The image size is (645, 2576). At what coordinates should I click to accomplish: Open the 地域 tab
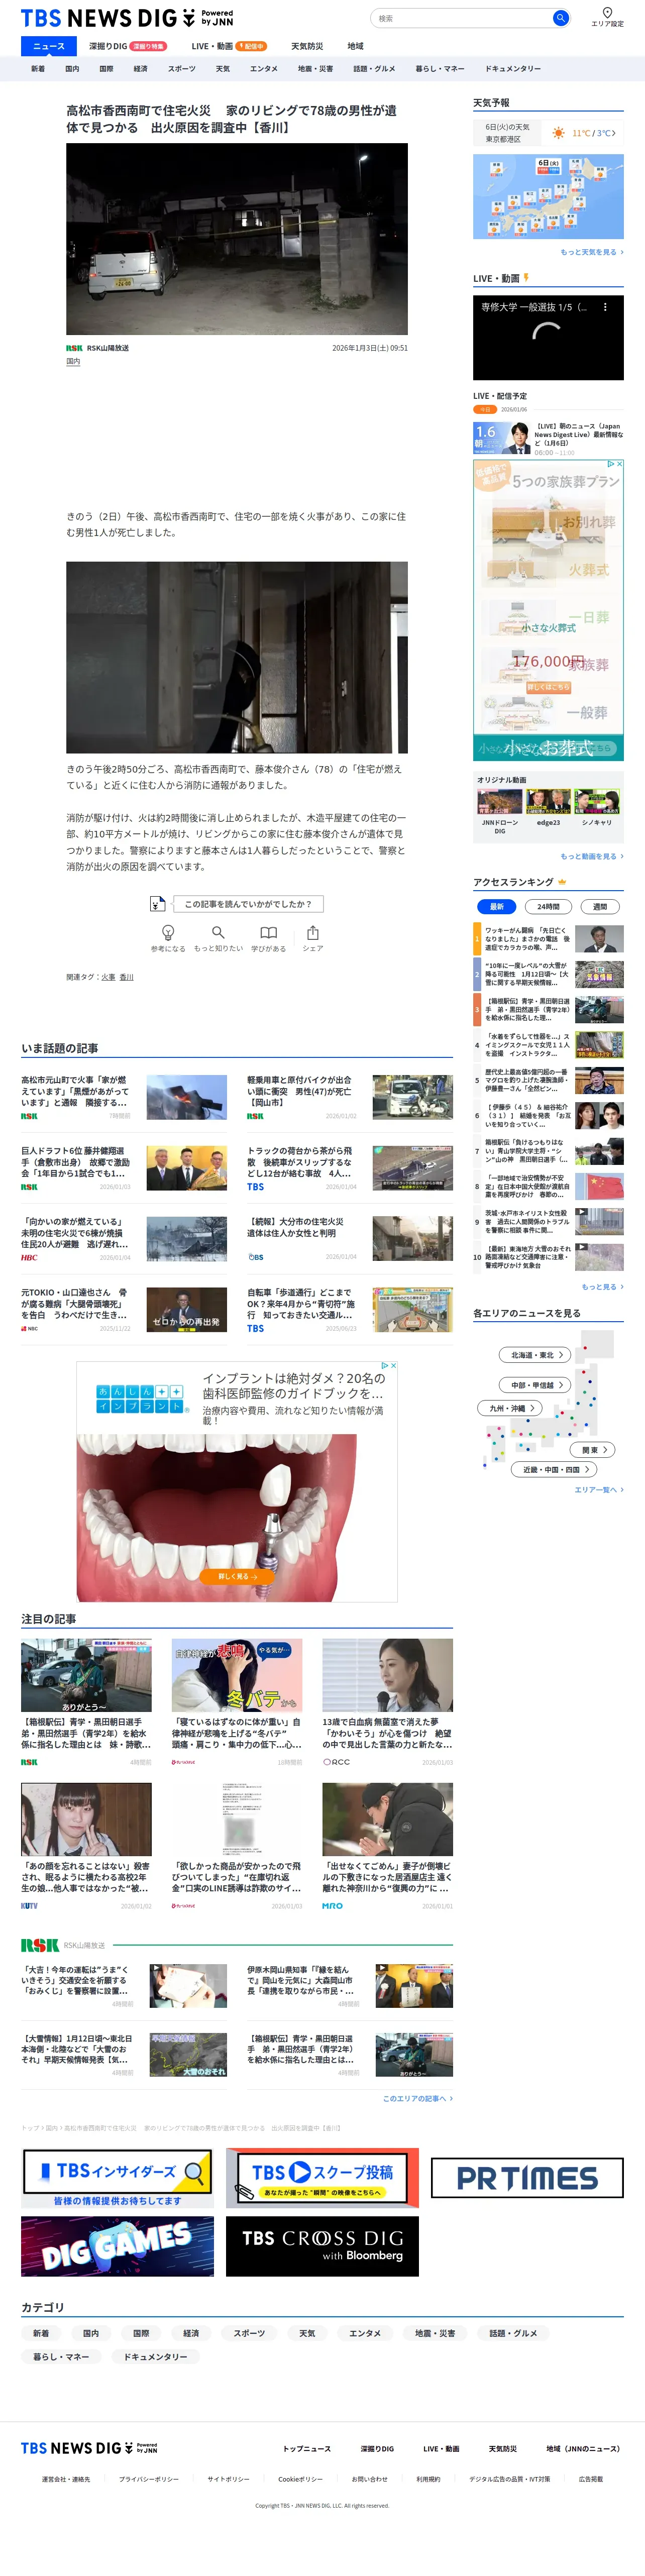(355, 46)
